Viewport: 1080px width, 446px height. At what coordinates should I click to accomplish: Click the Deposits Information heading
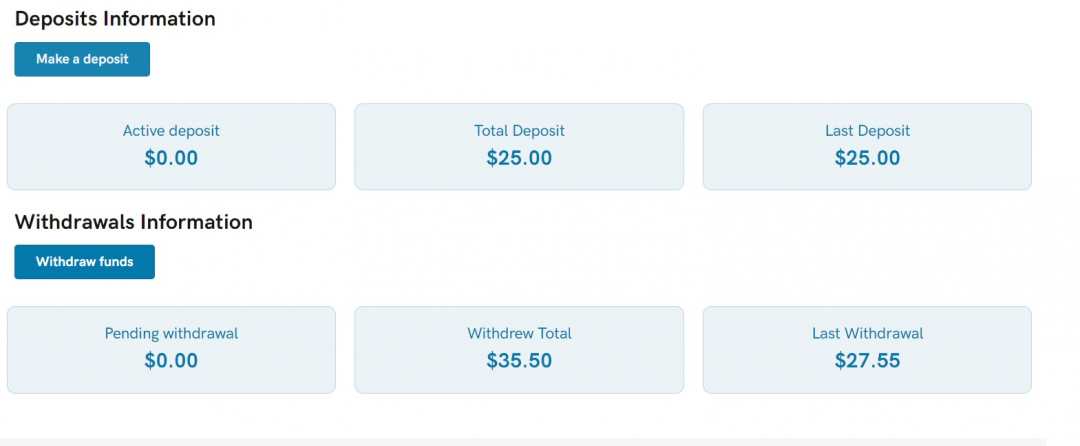click(x=115, y=18)
